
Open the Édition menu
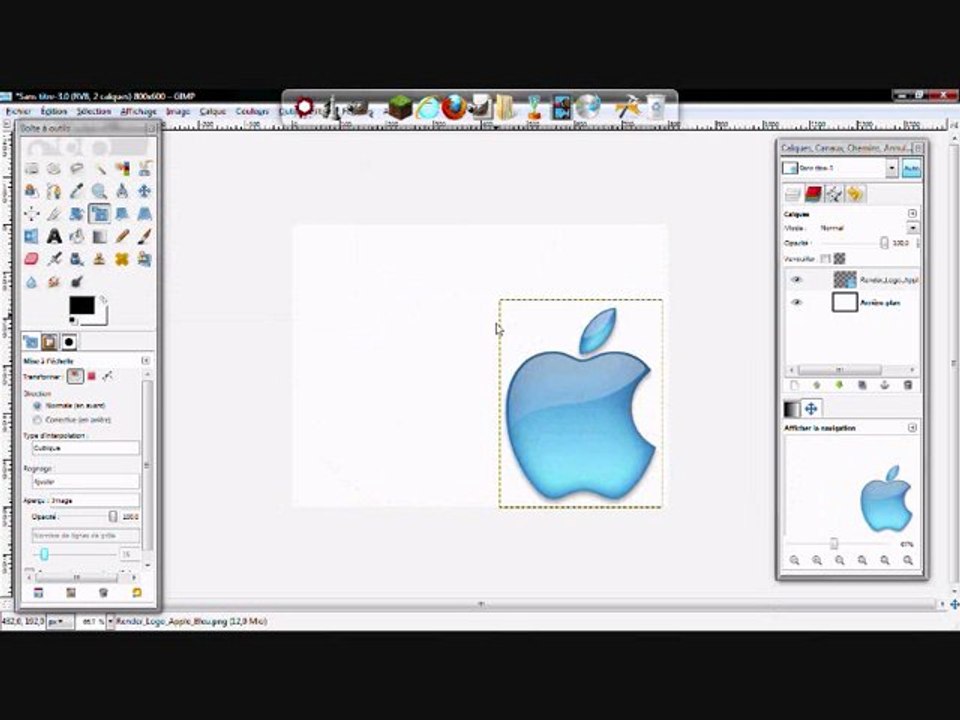(54, 111)
